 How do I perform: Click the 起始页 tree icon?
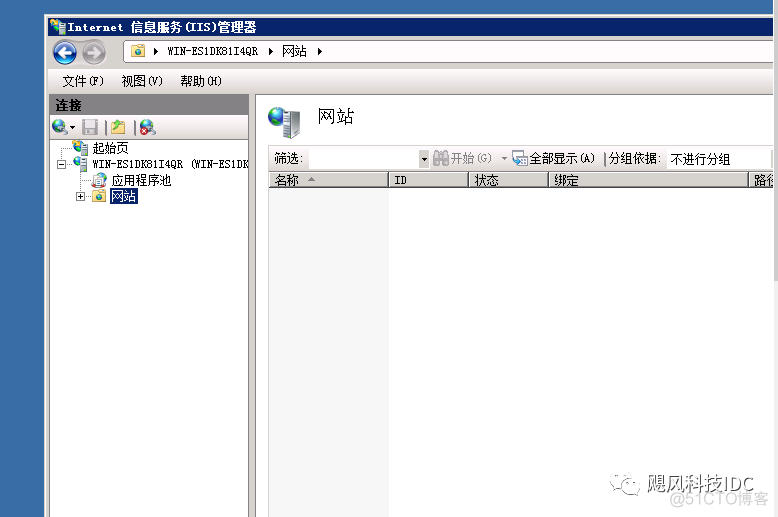pyautogui.click(x=80, y=147)
